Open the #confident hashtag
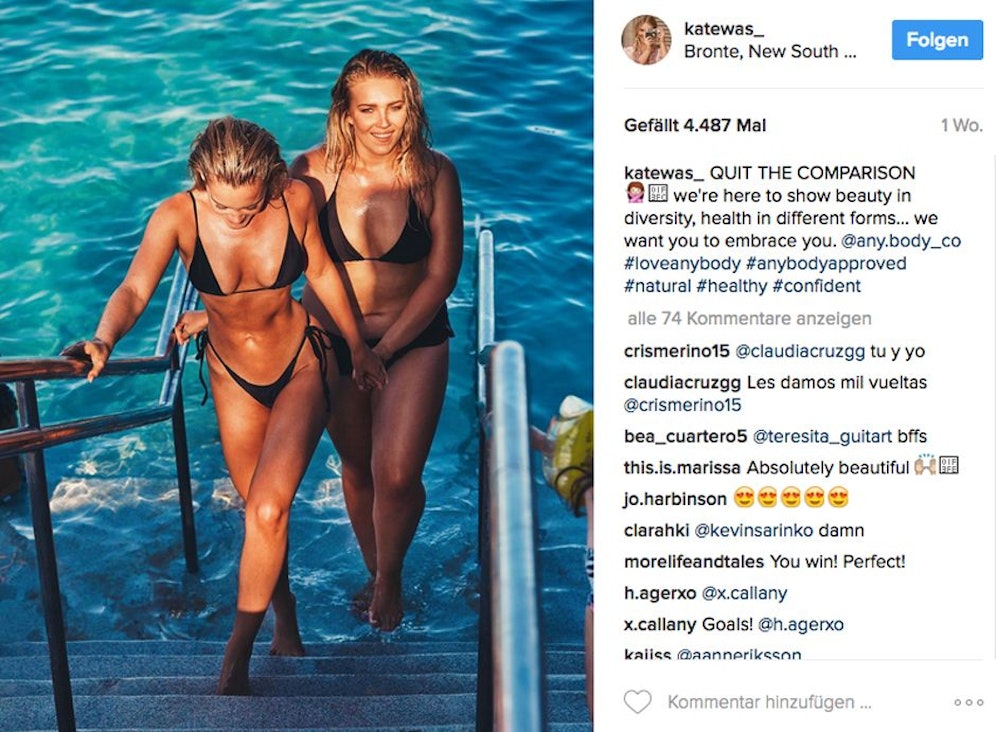This screenshot has height=732, width=996. [x=816, y=286]
